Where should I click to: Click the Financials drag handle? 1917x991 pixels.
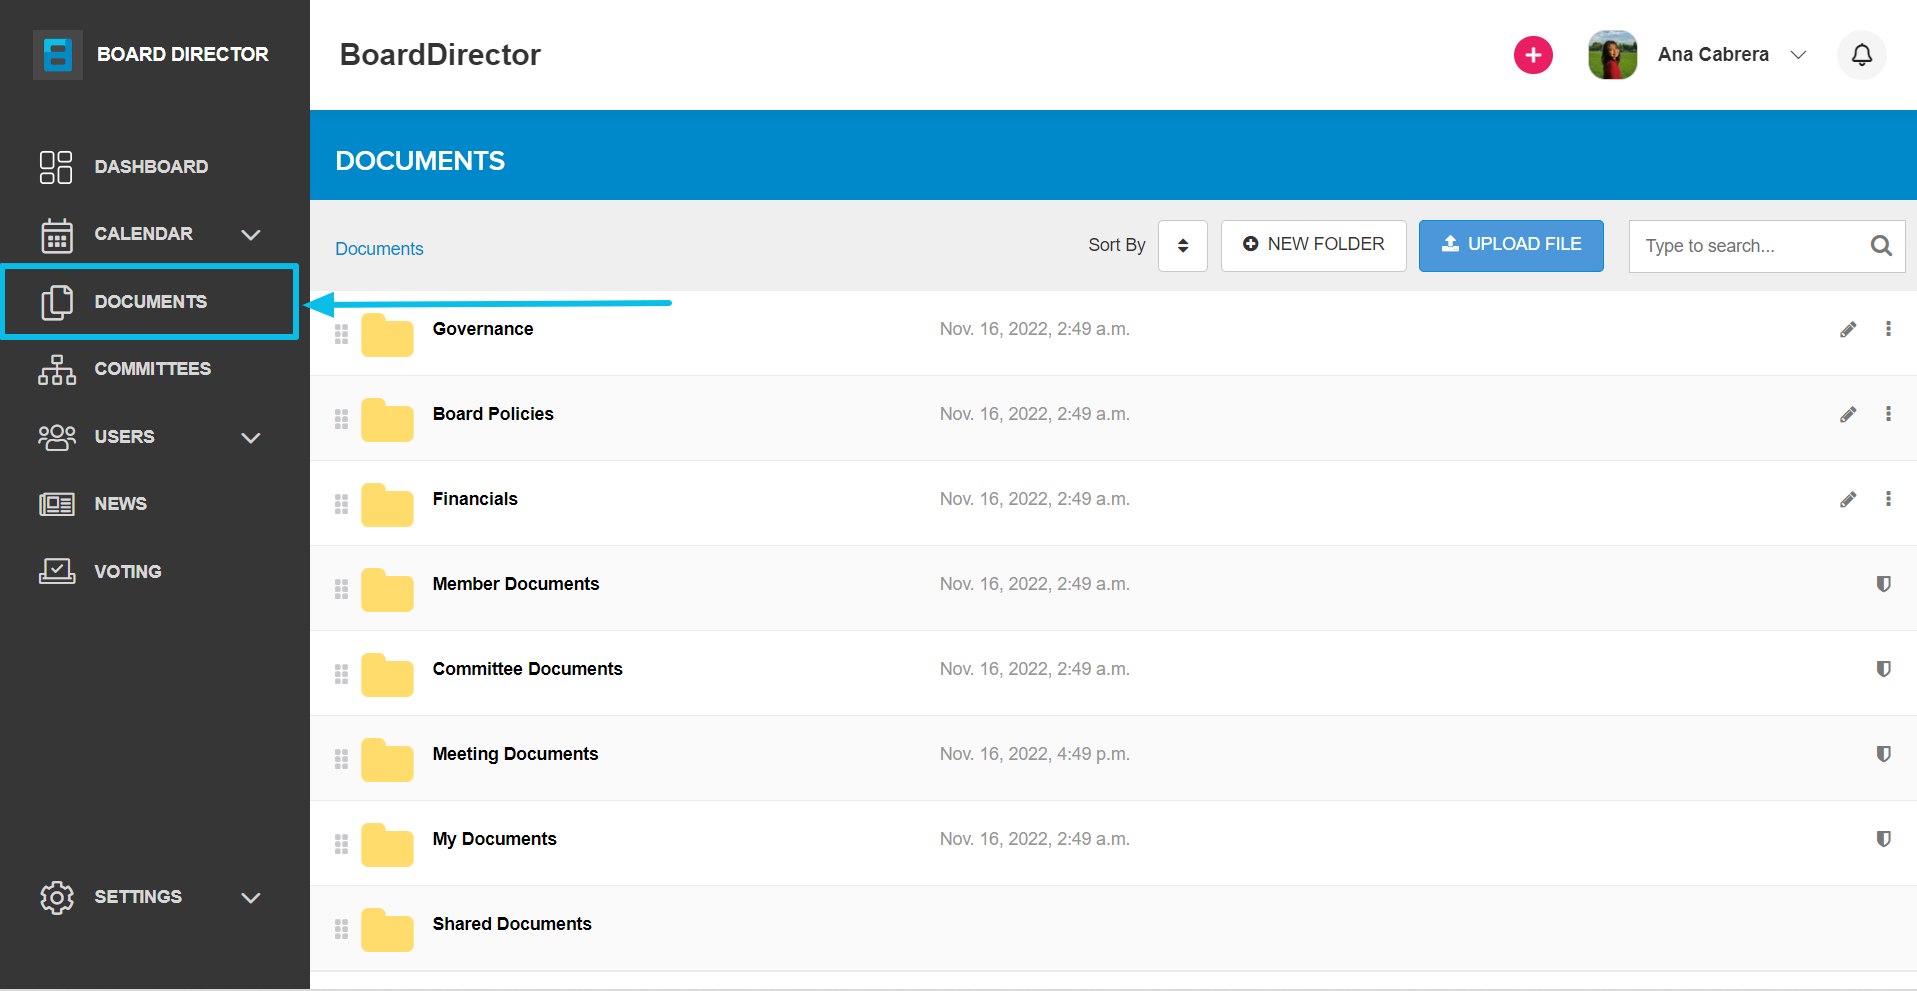click(x=341, y=504)
